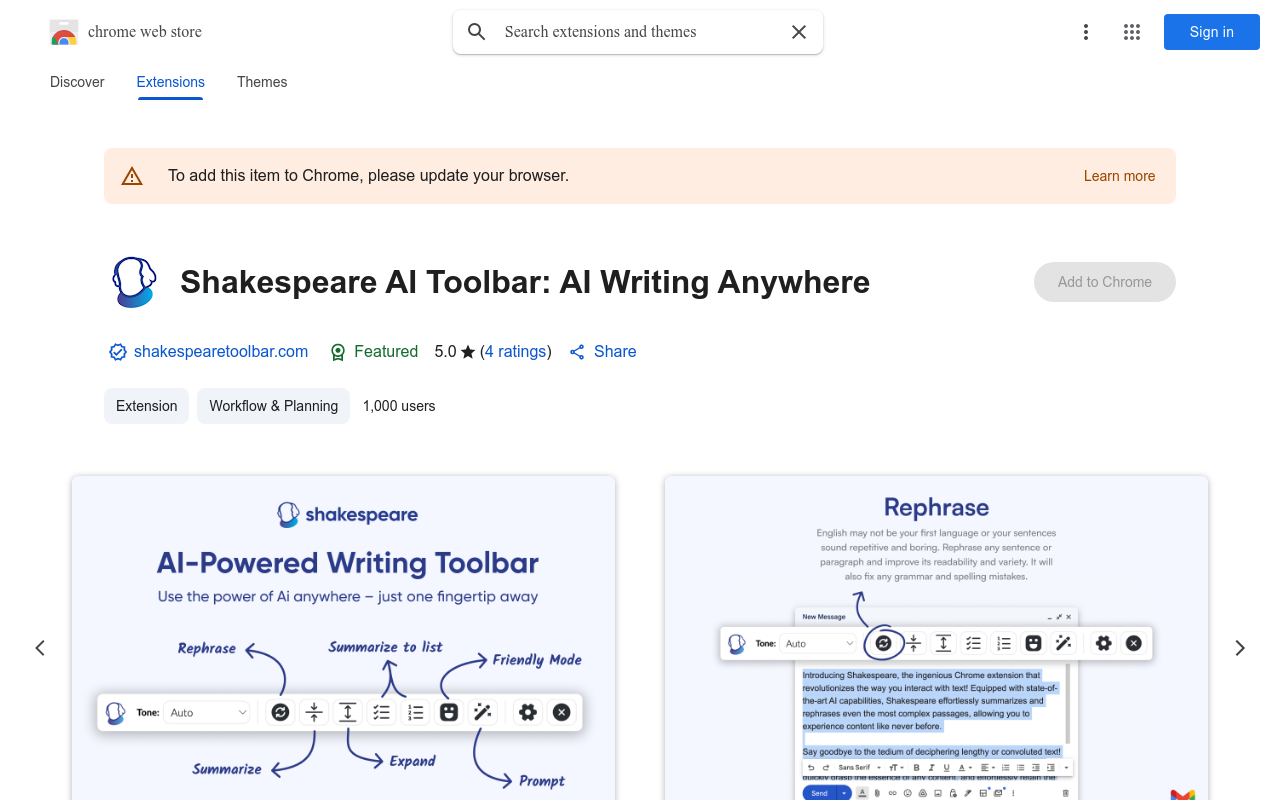Click the magic wand prompt icon in the first screenshot
The height and width of the screenshot is (800, 1280).
click(x=483, y=713)
